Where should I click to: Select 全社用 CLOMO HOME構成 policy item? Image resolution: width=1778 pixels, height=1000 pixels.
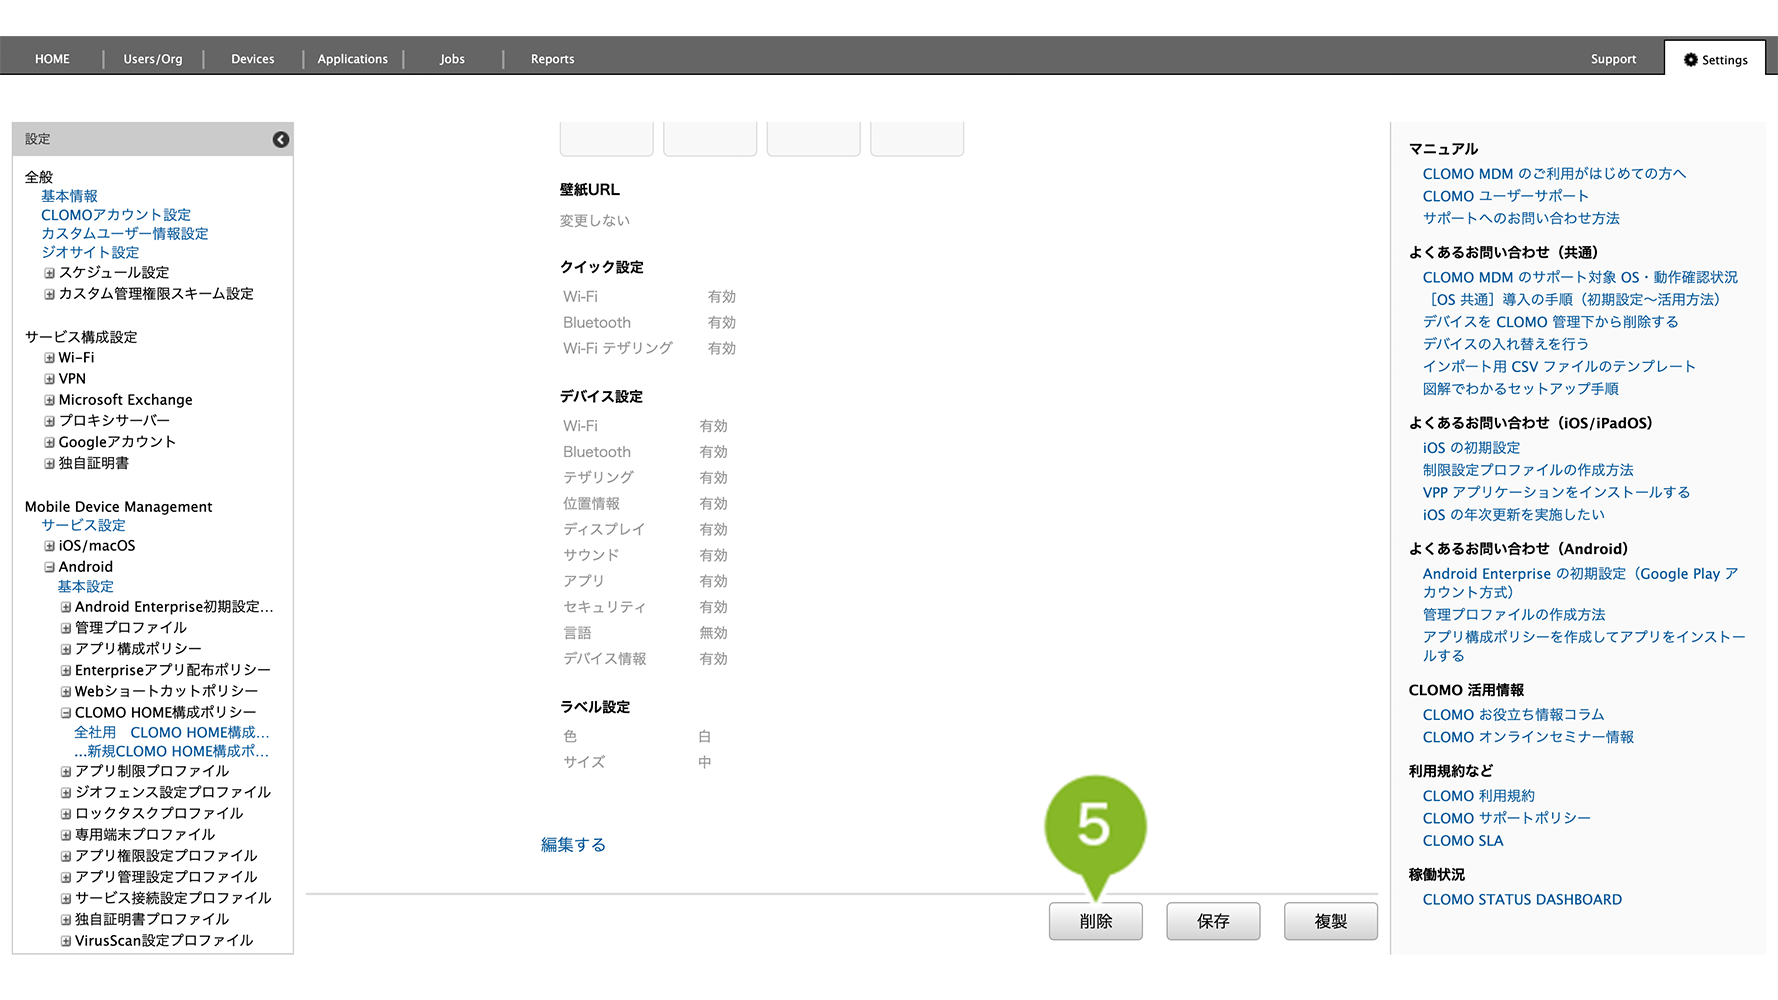pos(171,733)
